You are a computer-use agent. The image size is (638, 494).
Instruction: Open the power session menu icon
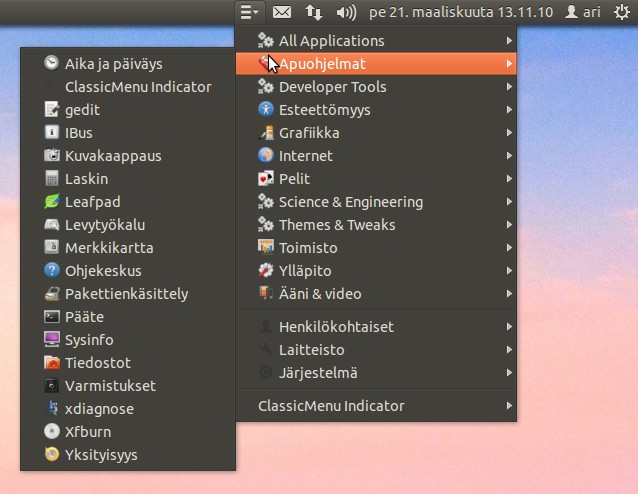click(622, 12)
